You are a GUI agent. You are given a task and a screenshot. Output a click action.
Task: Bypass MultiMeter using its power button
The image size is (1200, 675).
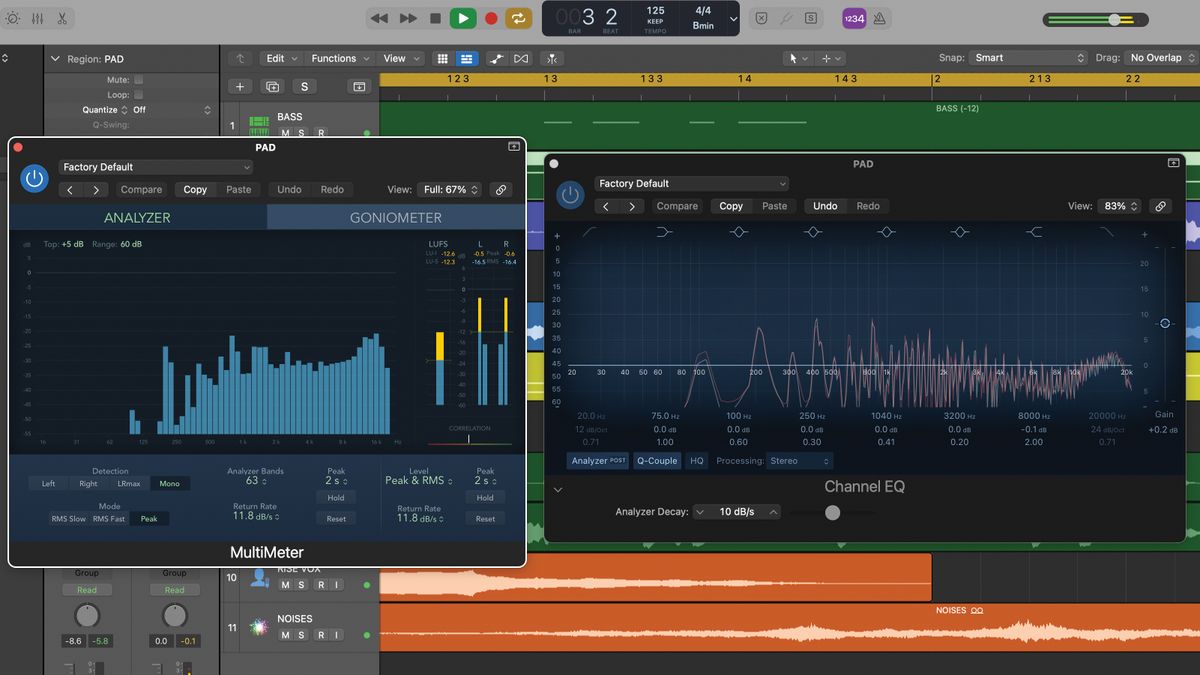(x=32, y=180)
